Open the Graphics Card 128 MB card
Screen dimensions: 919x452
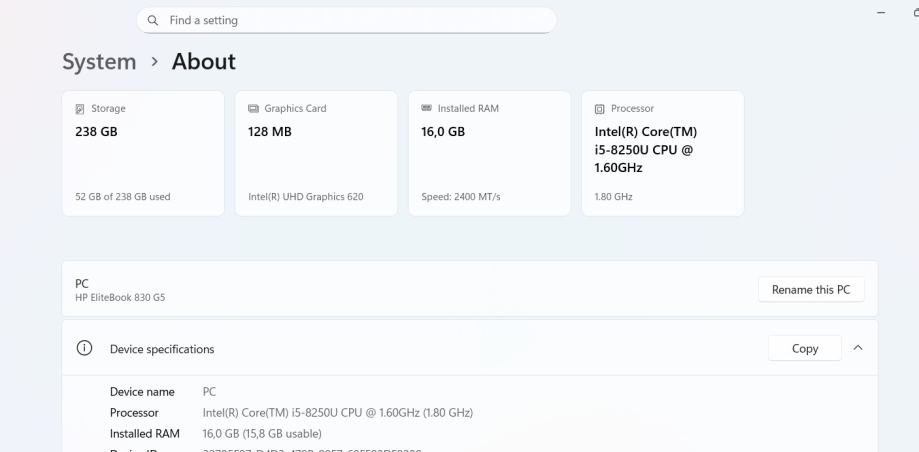316,153
